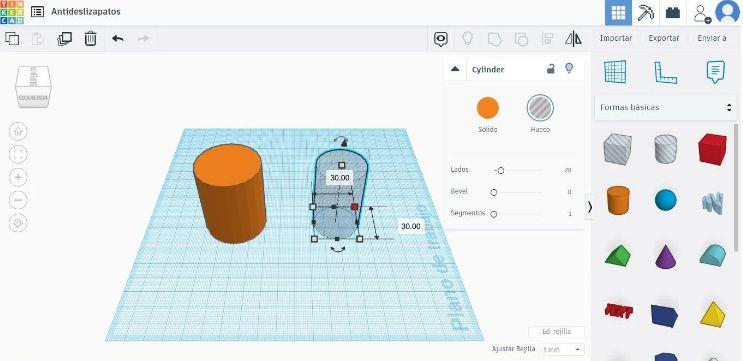The image size is (743, 361).
Task: Invite people with add-user icon
Action: [702, 13]
